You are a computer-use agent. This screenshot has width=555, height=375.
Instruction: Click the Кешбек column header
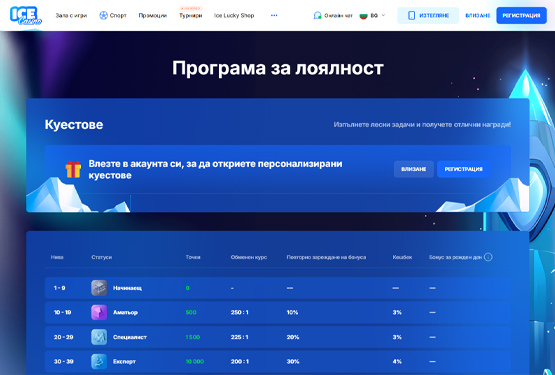(x=402, y=257)
